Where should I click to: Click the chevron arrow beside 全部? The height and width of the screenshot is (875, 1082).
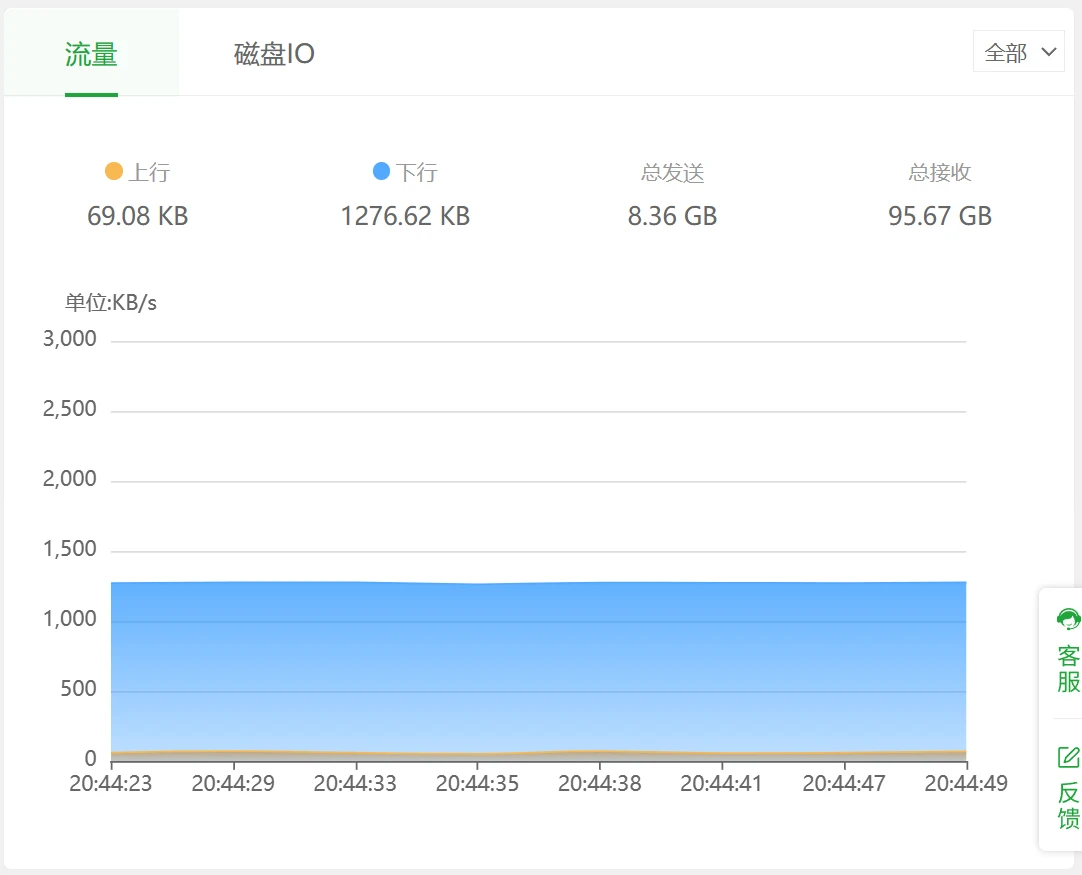tap(1048, 52)
